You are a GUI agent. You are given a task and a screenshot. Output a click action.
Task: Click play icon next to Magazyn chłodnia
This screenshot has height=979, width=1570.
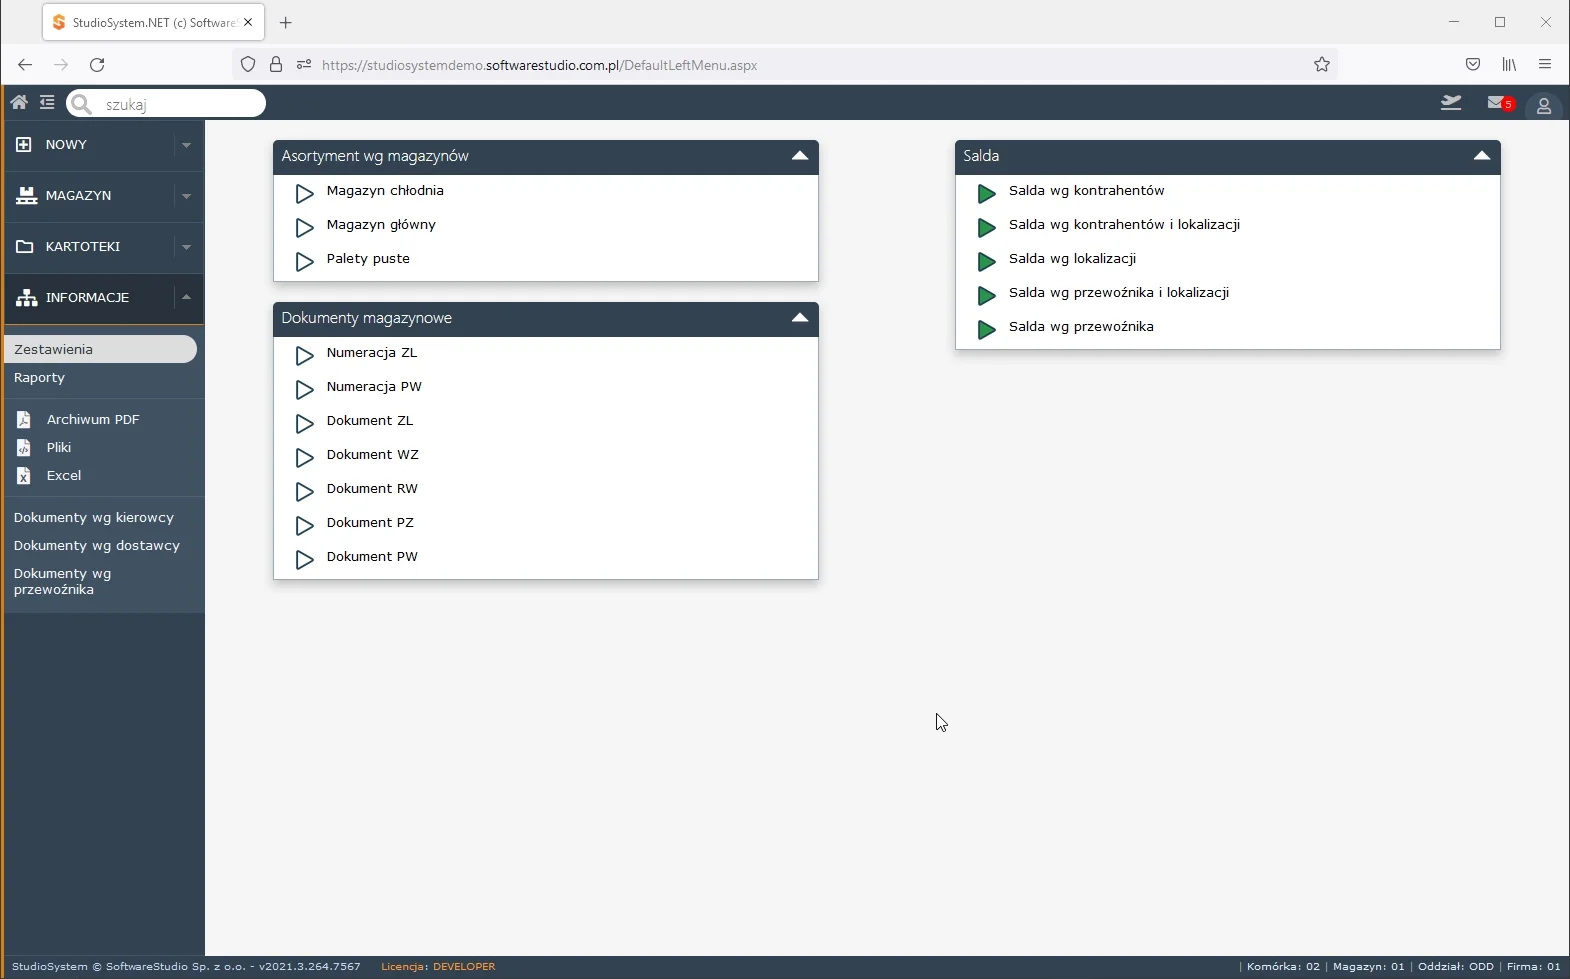305,193
